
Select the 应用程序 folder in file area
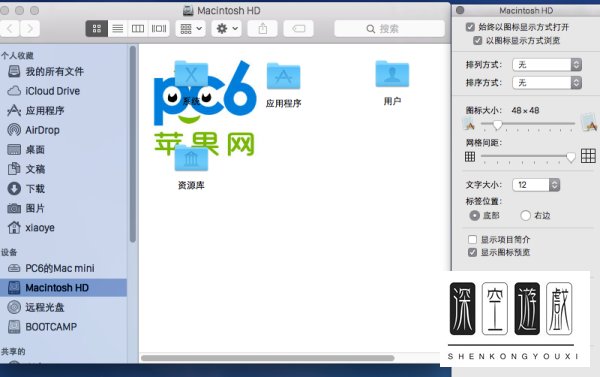(x=283, y=76)
